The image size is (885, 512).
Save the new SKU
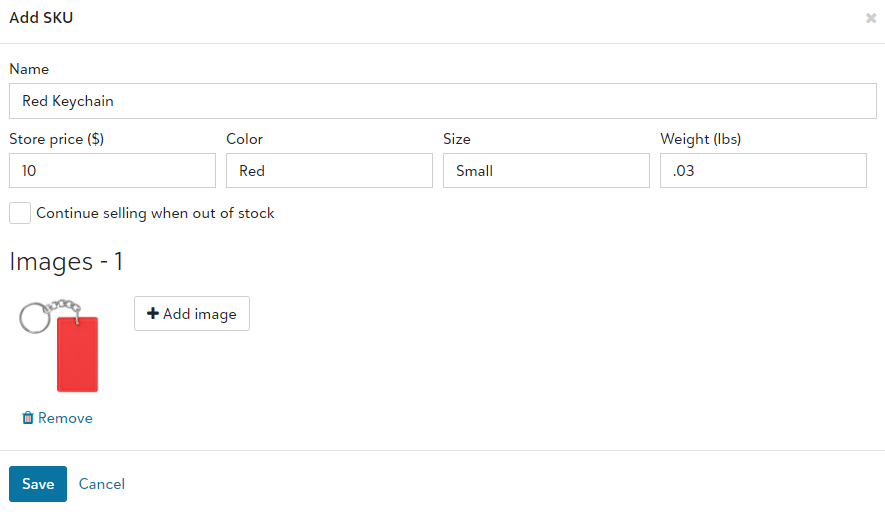click(x=38, y=484)
